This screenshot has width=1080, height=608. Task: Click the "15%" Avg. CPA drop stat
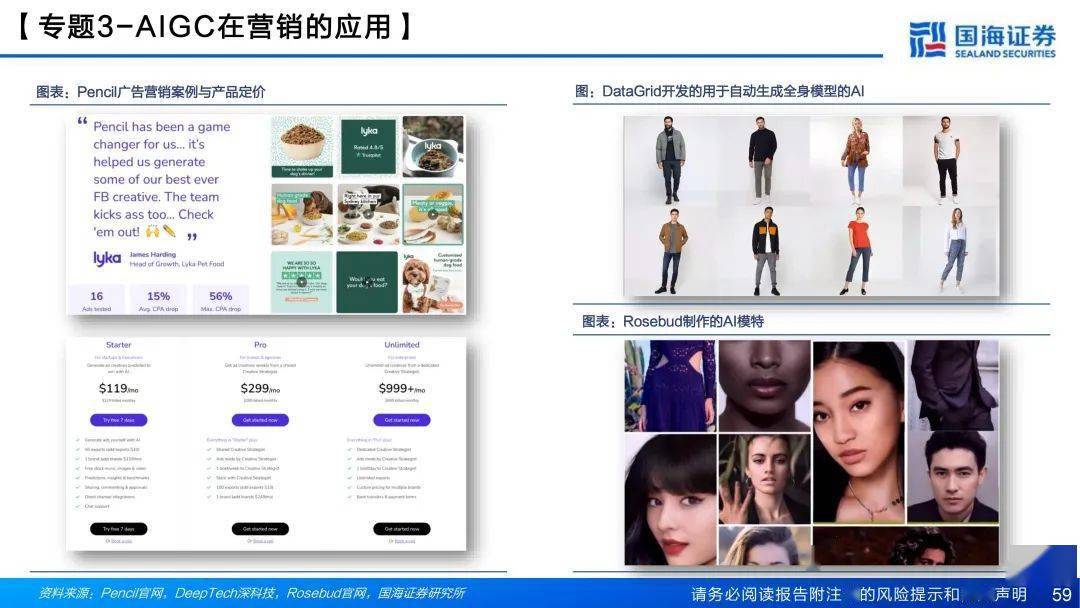(x=158, y=300)
